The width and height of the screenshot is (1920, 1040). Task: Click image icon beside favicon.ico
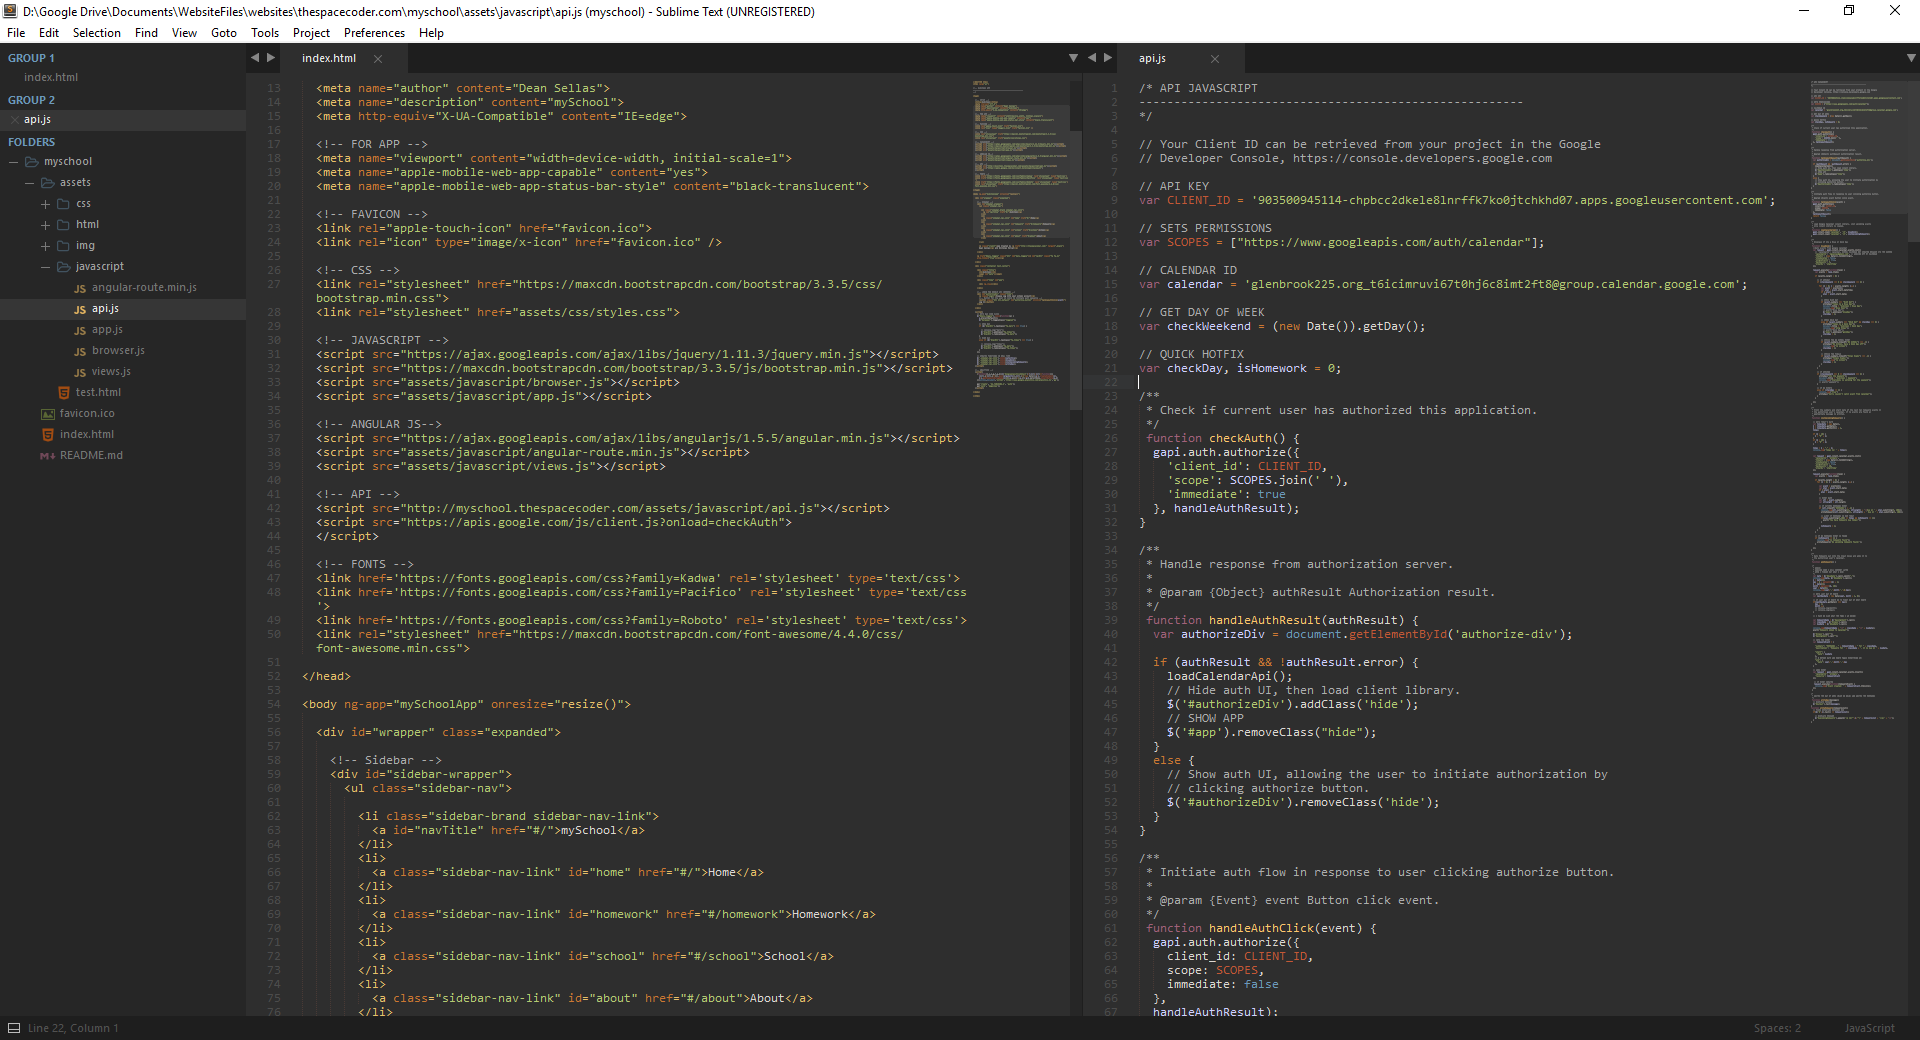[48, 413]
